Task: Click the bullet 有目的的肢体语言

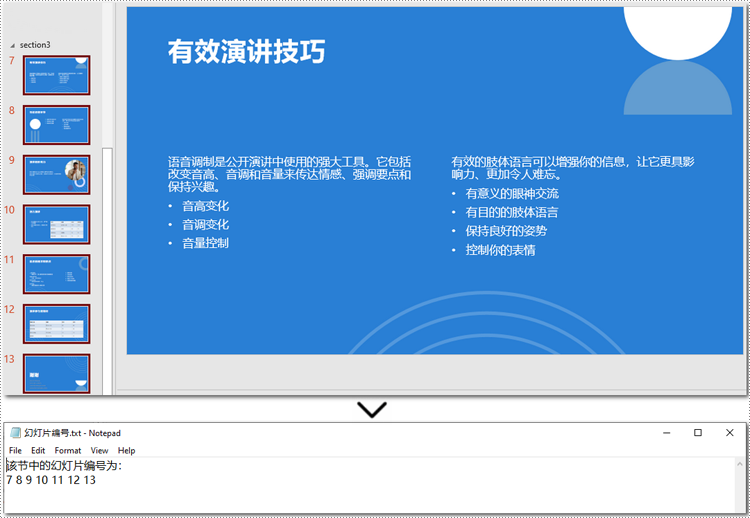Action: pyautogui.click(x=512, y=212)
